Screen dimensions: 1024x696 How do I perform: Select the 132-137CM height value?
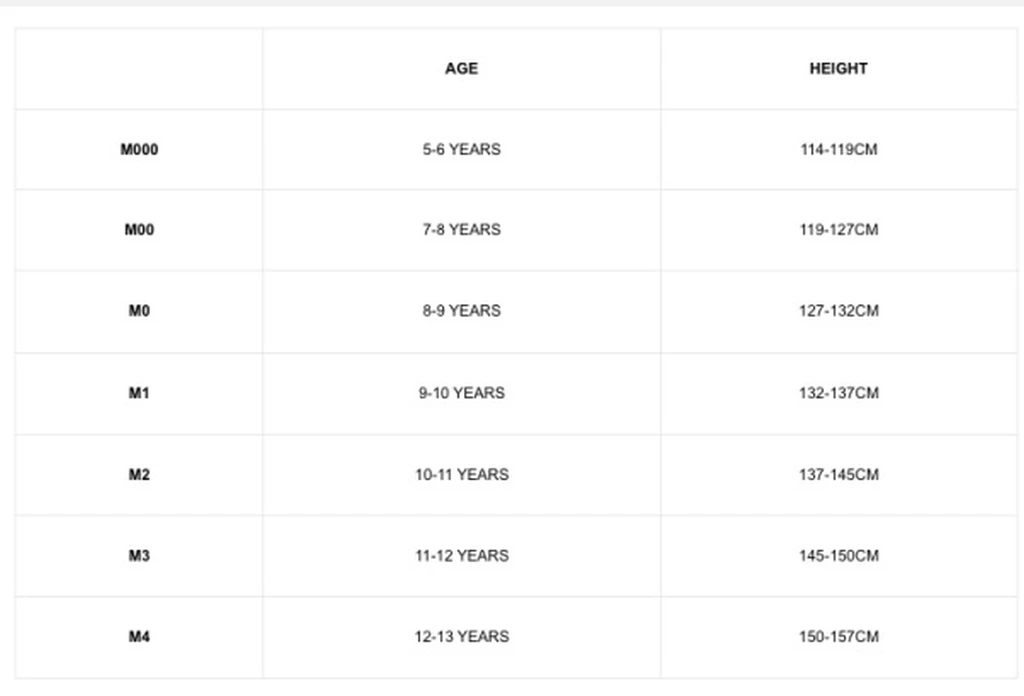(838, 393)
